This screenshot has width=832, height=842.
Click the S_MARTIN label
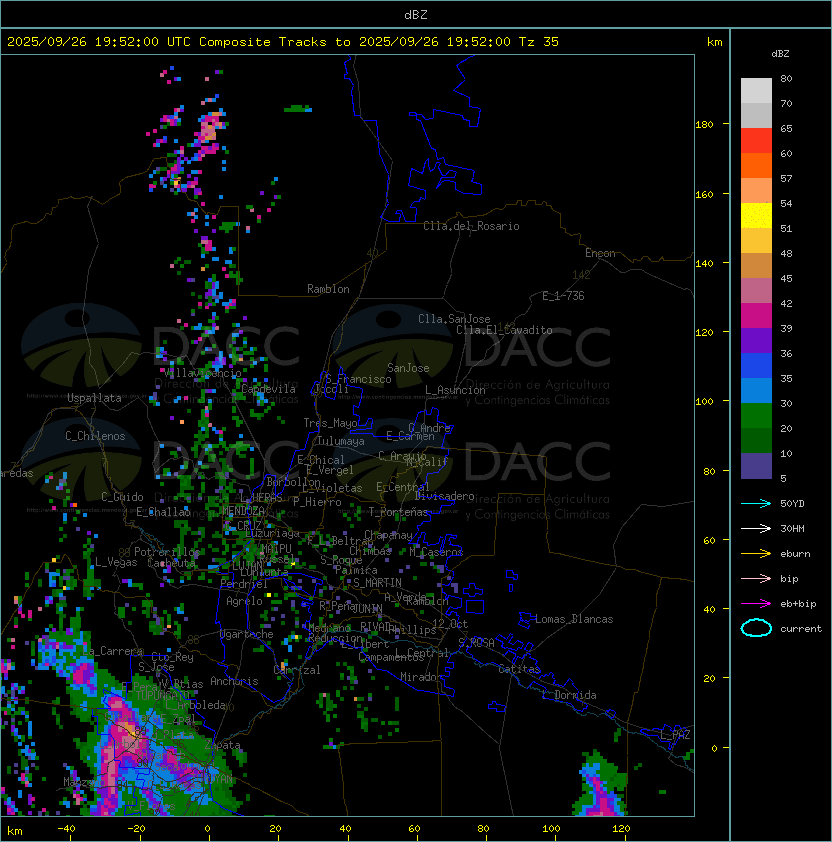click(x=377, y=583)
